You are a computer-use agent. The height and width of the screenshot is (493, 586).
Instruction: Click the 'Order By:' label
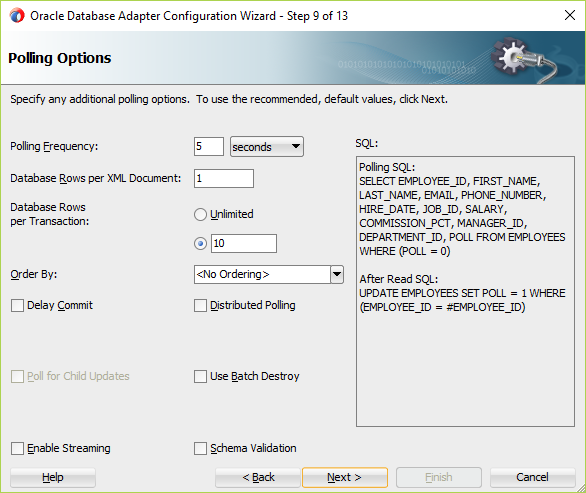(34, 274)
